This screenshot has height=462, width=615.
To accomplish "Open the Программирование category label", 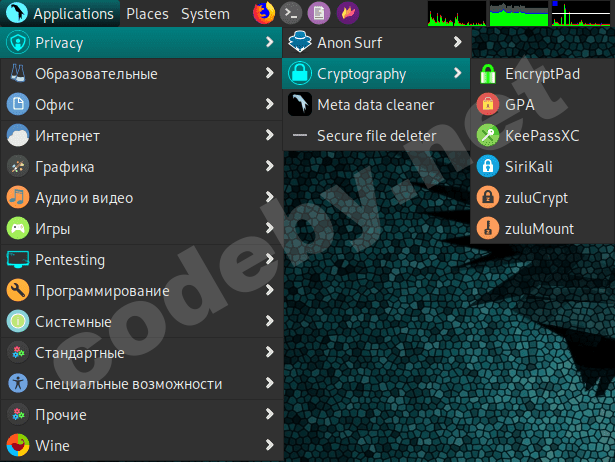I will click(102, 291).
